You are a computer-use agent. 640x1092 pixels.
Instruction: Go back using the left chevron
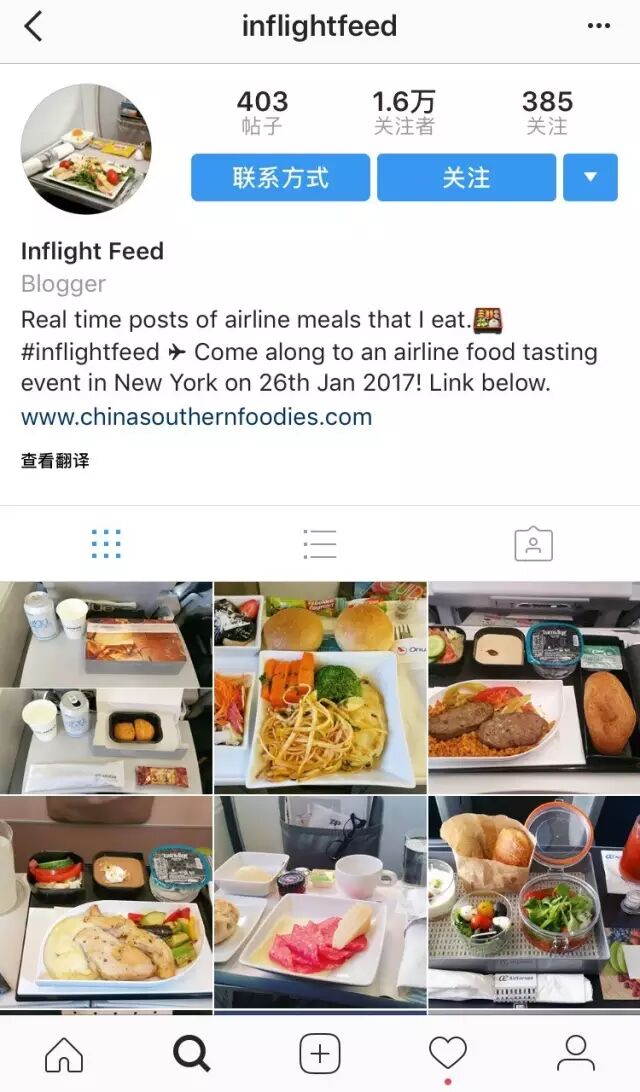click(33, 26)
